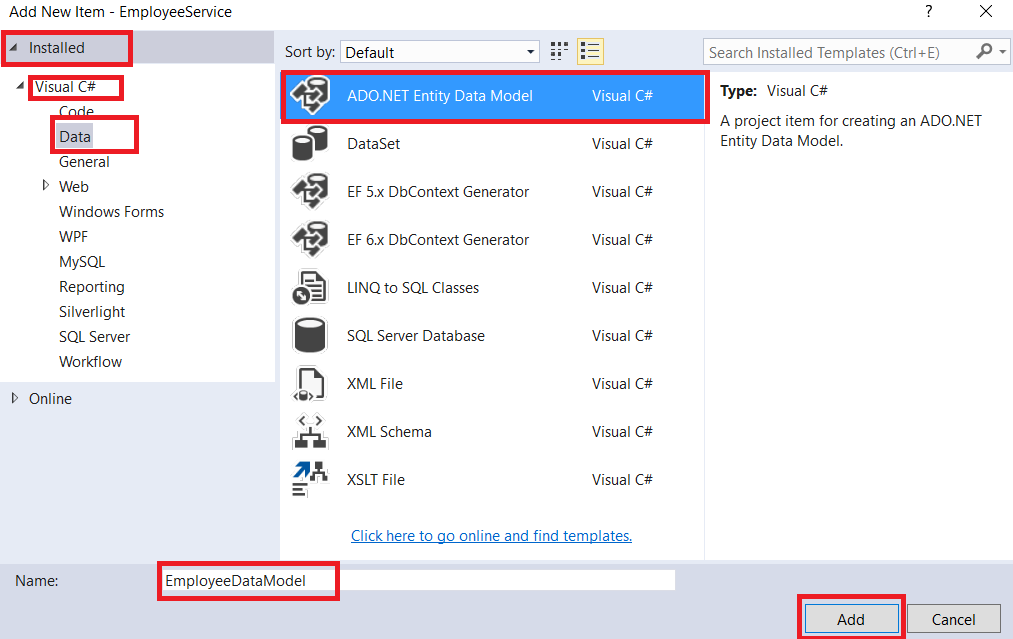Select the WPF category
The image size is (1013, 639).
tap(73, 236)
